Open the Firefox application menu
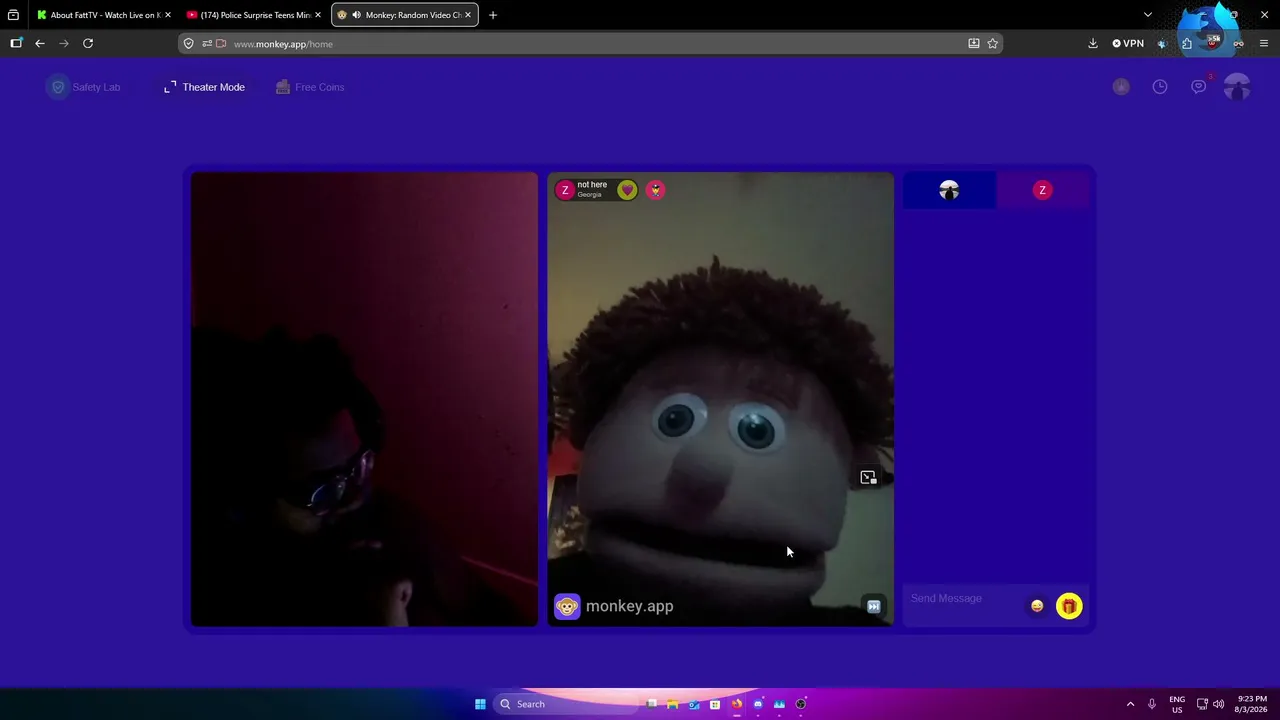This screenshot has width=1280, height=720. 1264,43
